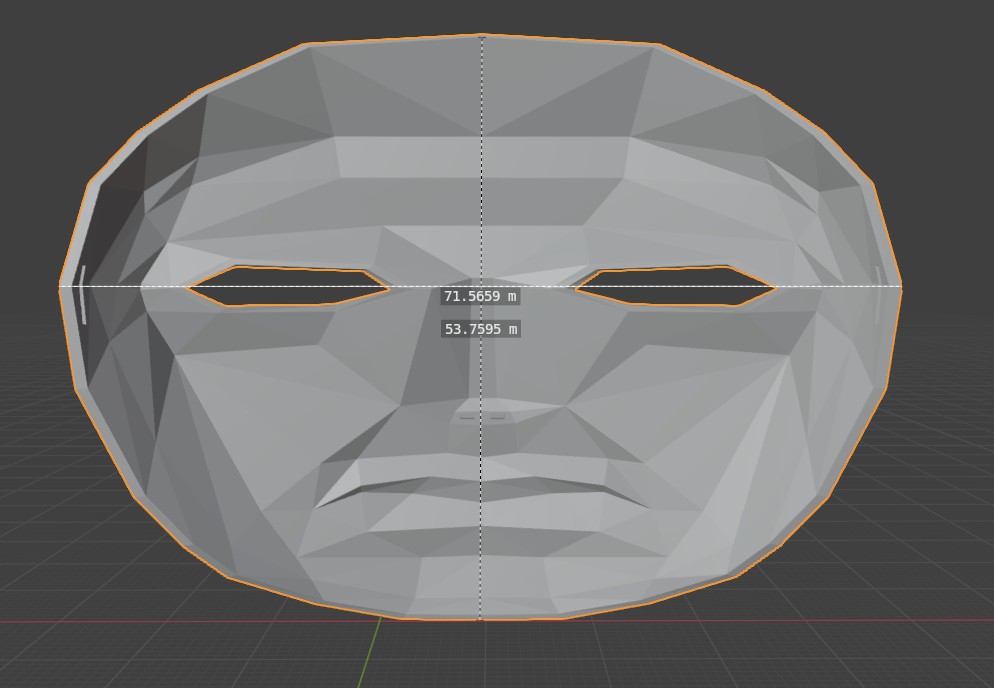Click the mask's mouth between the lips

coord(470,488)
